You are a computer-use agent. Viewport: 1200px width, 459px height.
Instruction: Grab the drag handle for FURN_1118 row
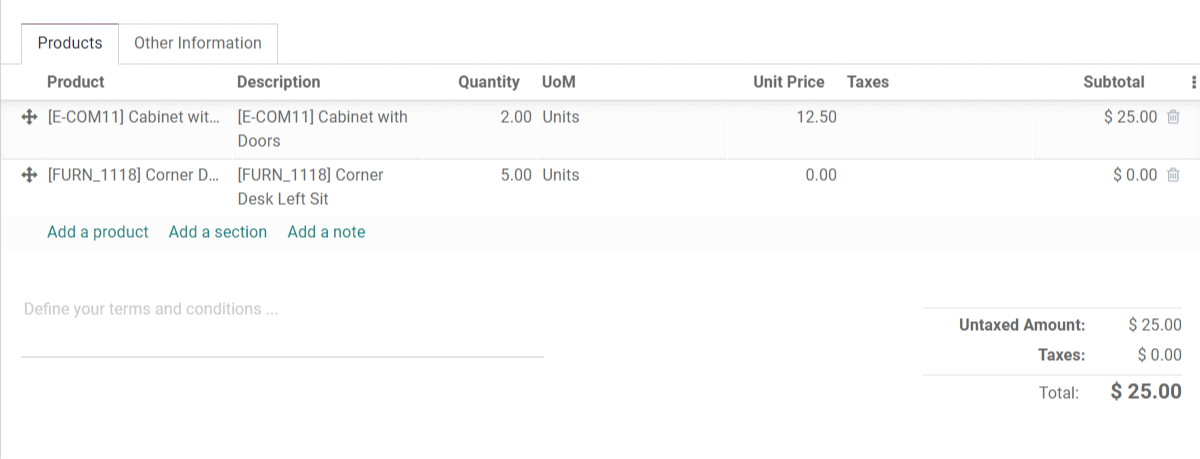point(29,175)
